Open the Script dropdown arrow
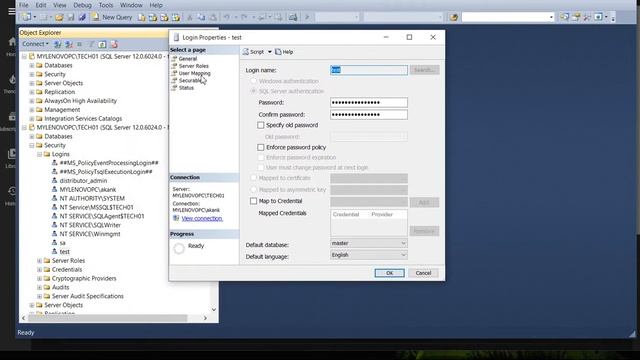Viewport: 640px width, 360px height. (x=269, y=52)
